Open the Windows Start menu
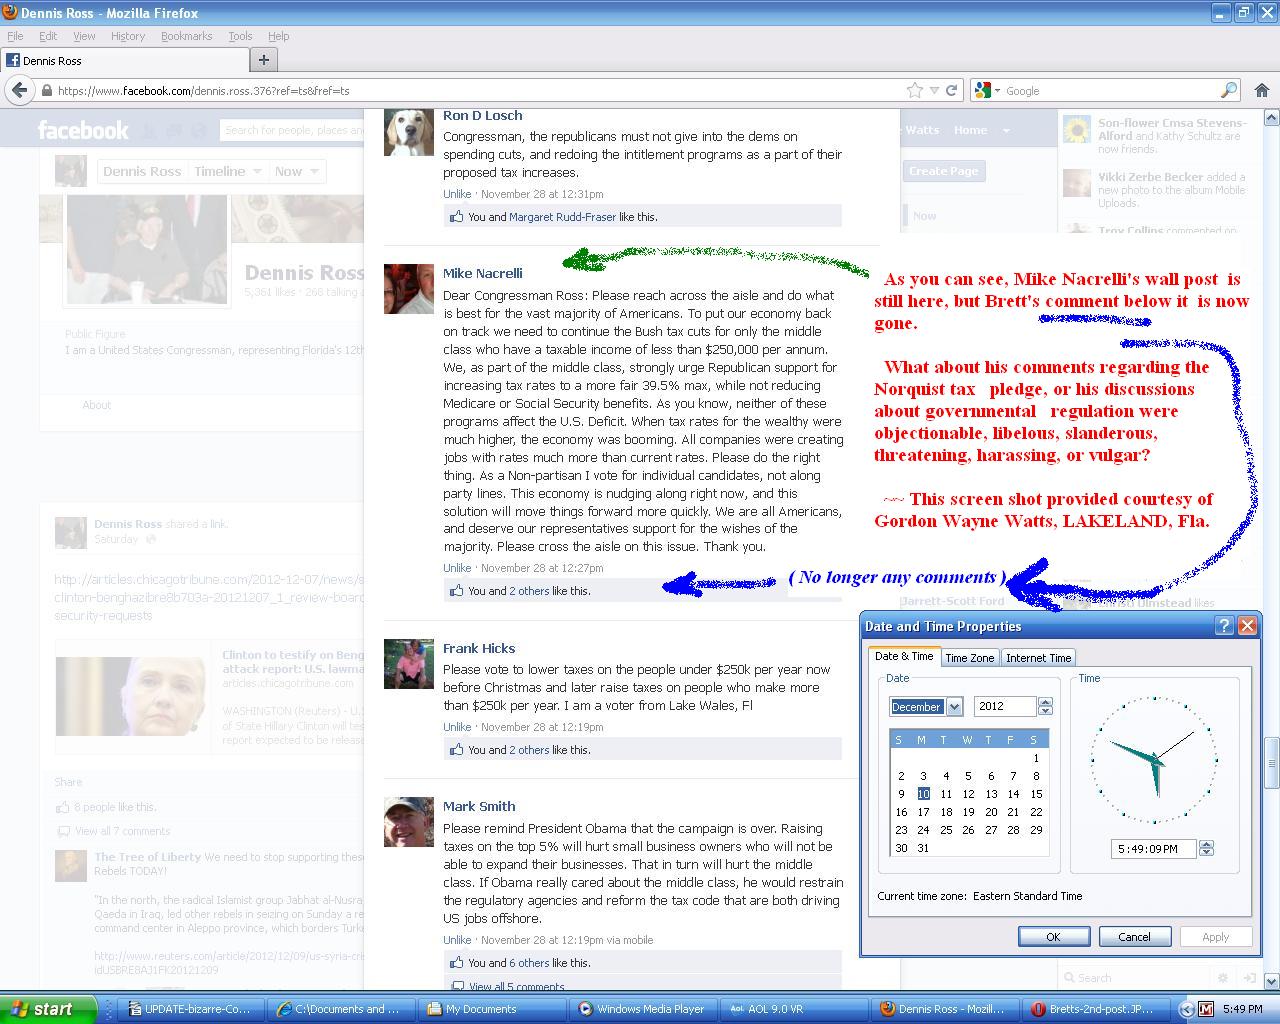 (48, 1009)
